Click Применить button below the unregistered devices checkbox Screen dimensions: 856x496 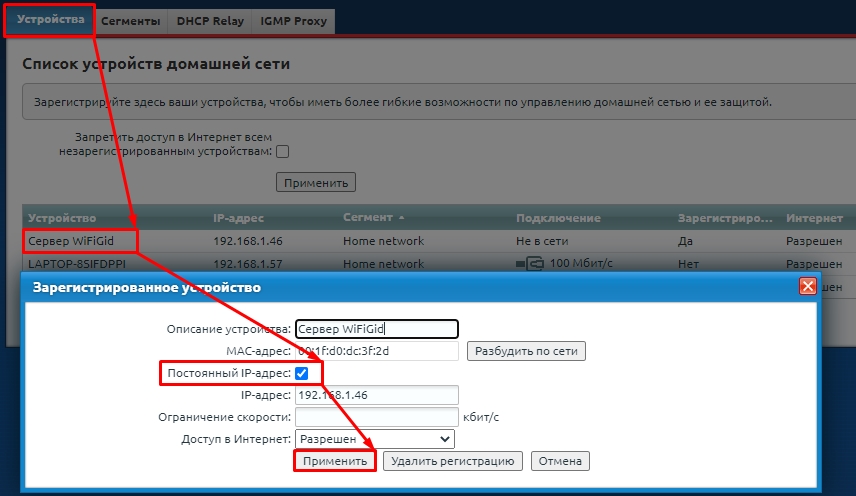pos(316,182)
